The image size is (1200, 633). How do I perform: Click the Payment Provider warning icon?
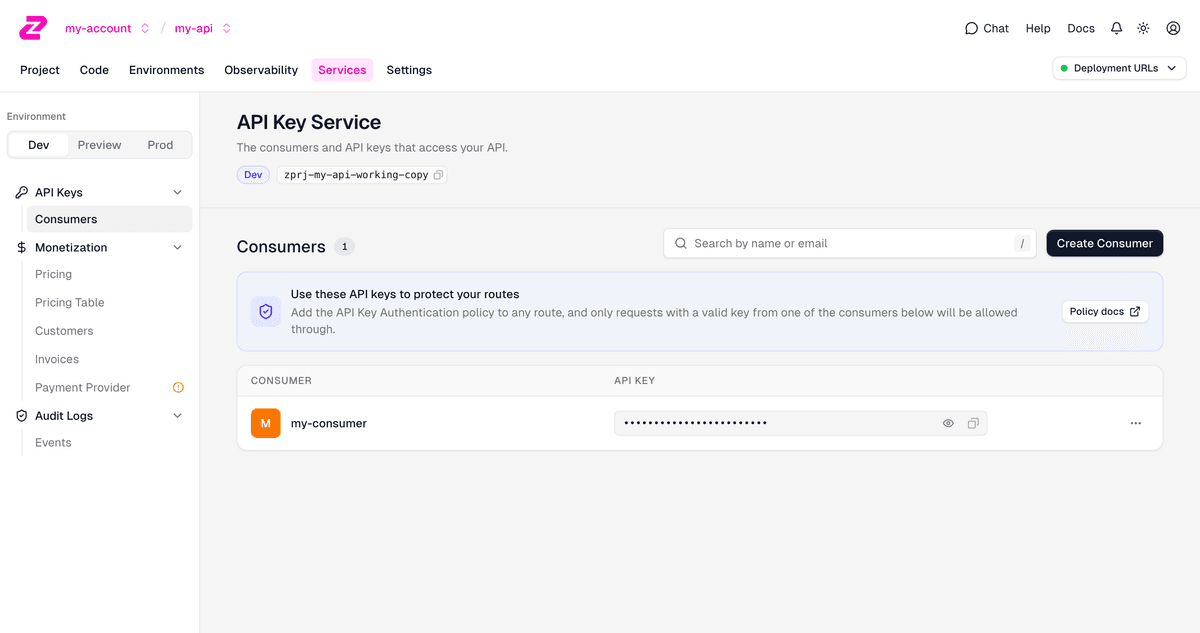[x=179, y=387]
